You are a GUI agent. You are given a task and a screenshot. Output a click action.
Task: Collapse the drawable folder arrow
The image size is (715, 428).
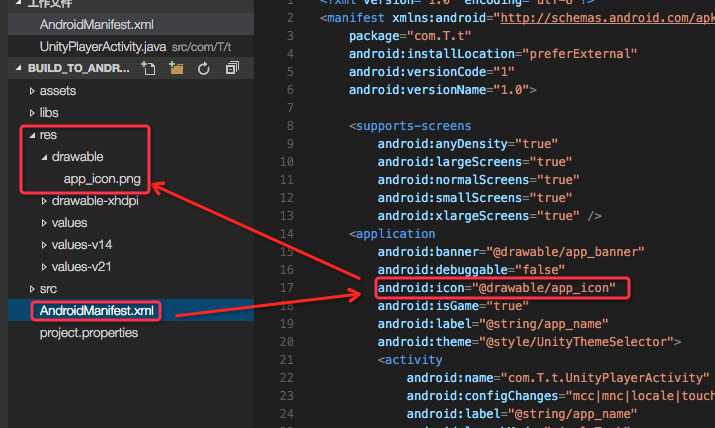[44, 157]
